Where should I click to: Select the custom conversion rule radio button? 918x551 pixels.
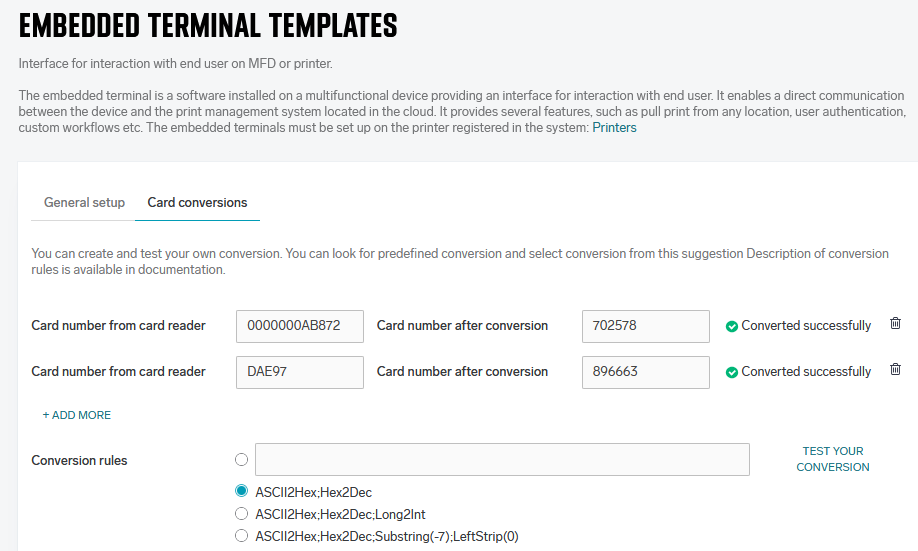[241, 460]
